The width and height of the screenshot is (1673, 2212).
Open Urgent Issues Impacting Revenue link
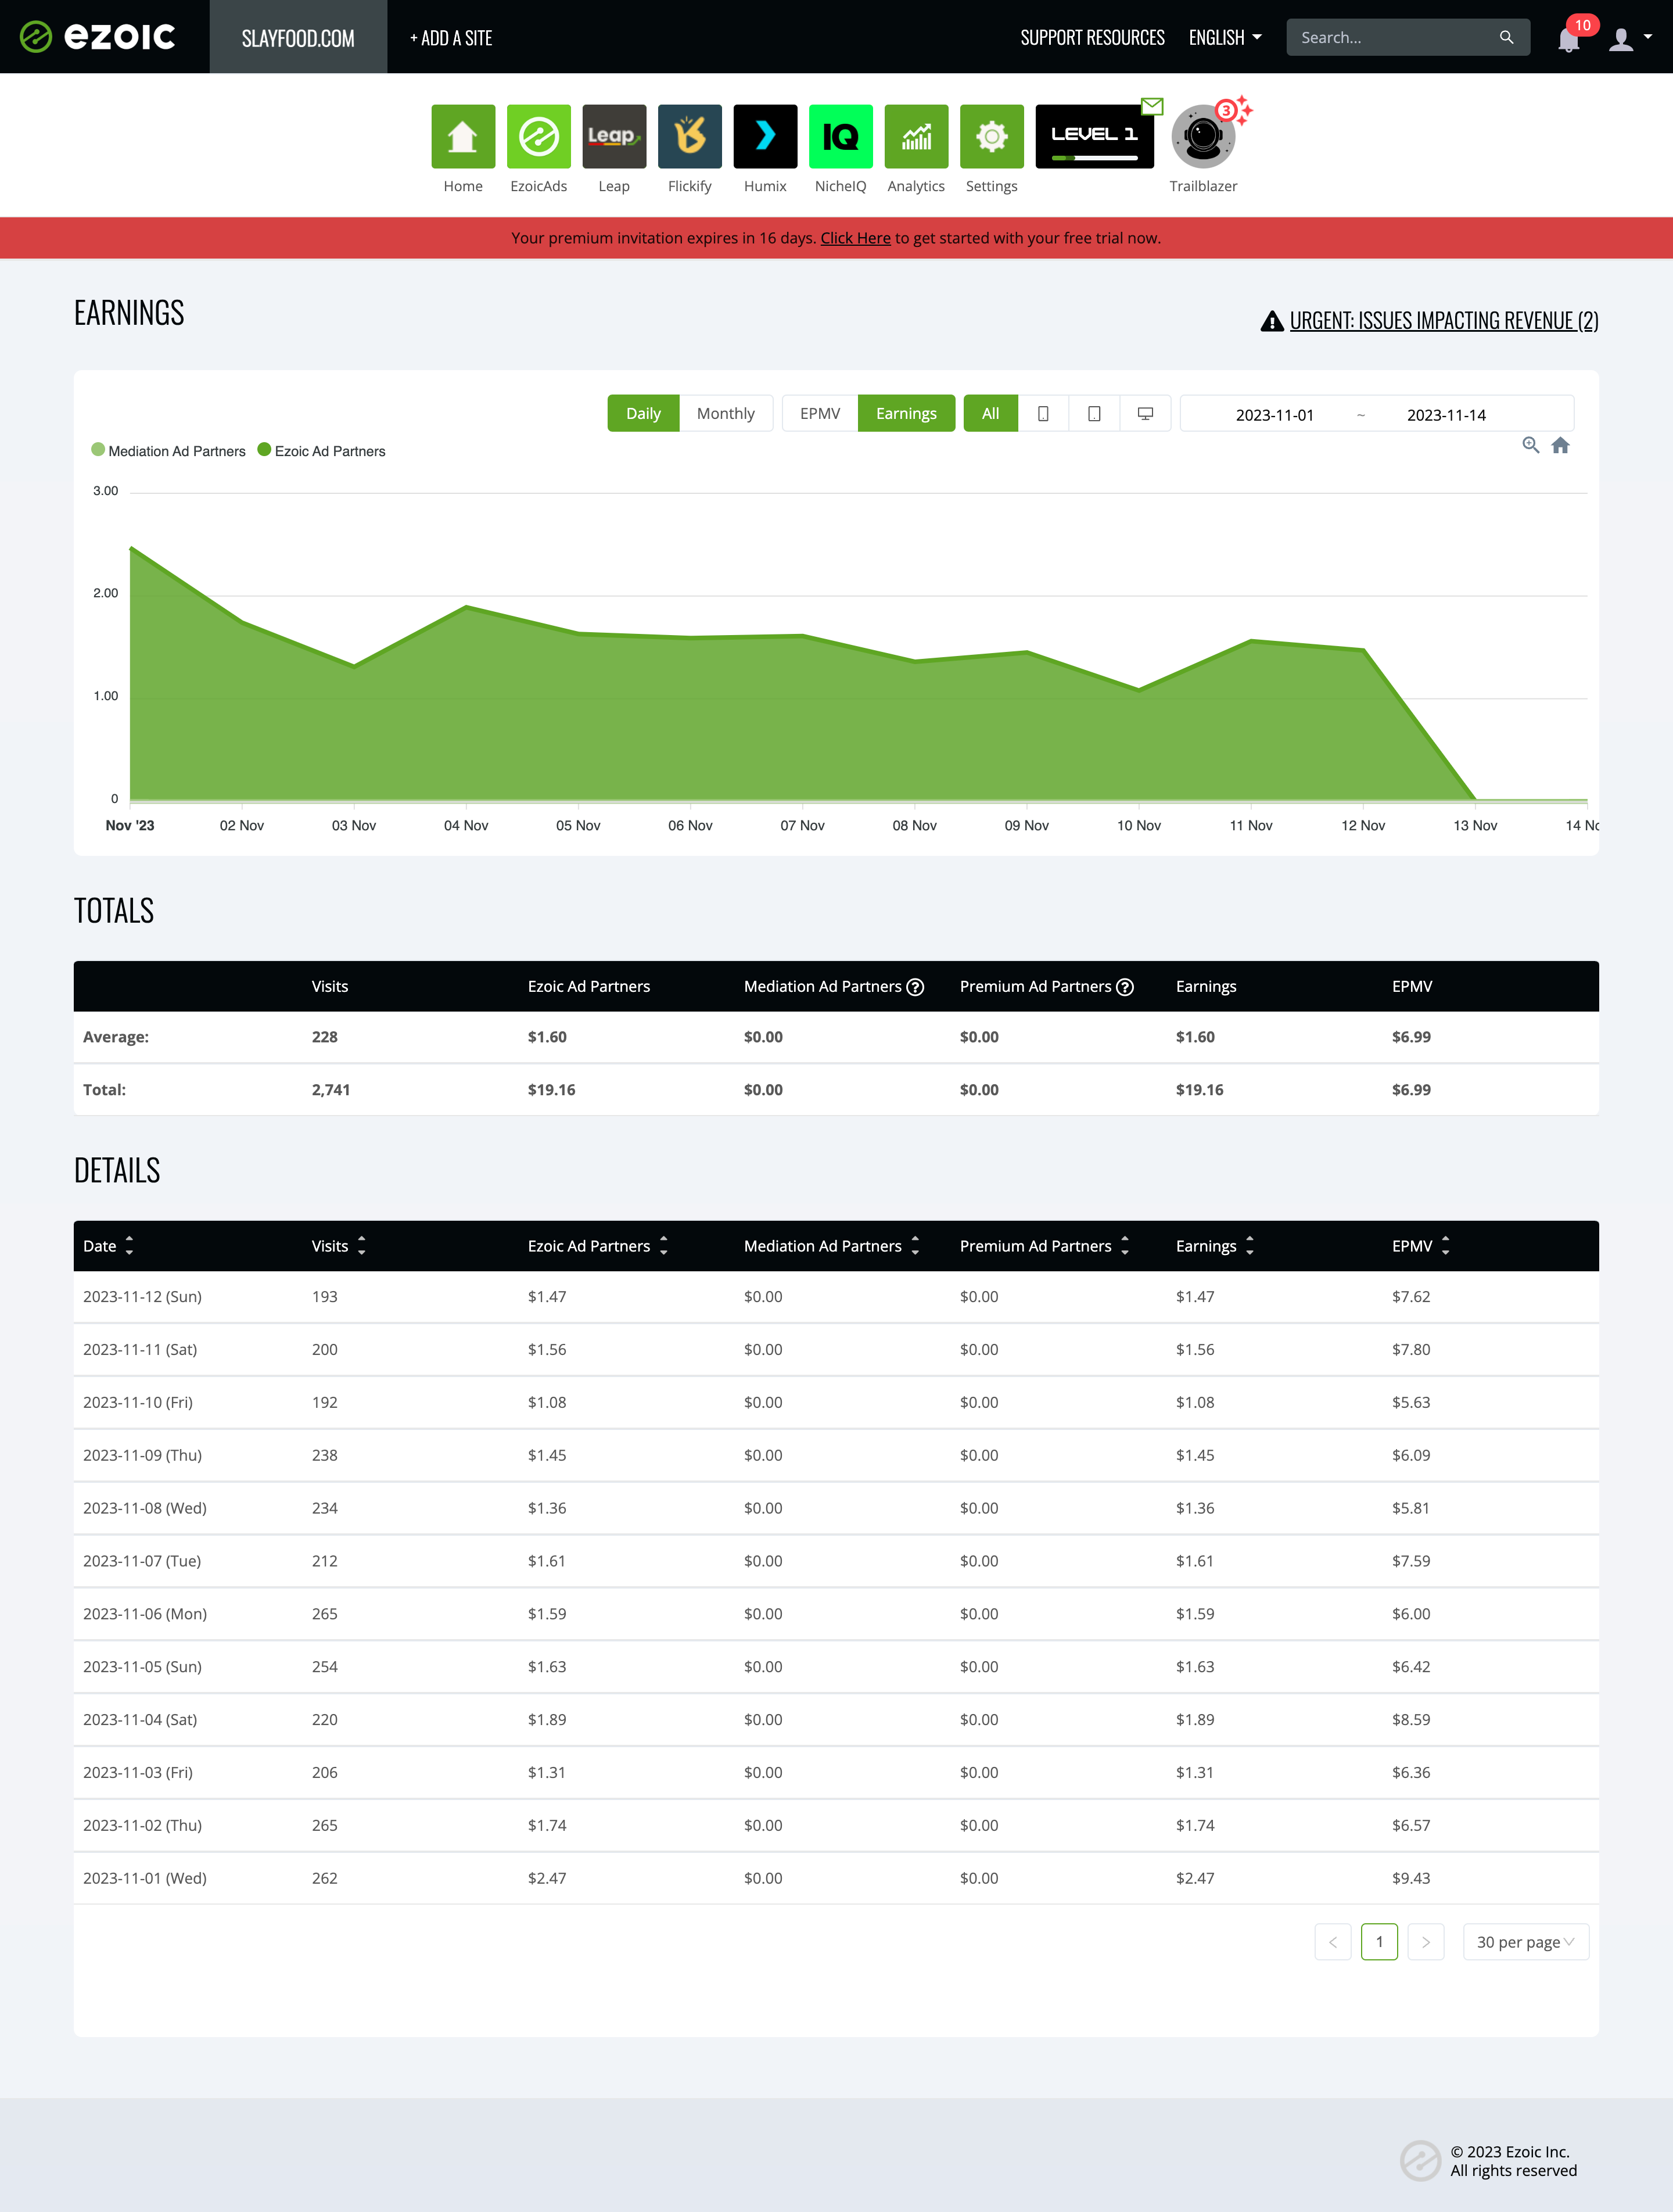pos(1443,320)
